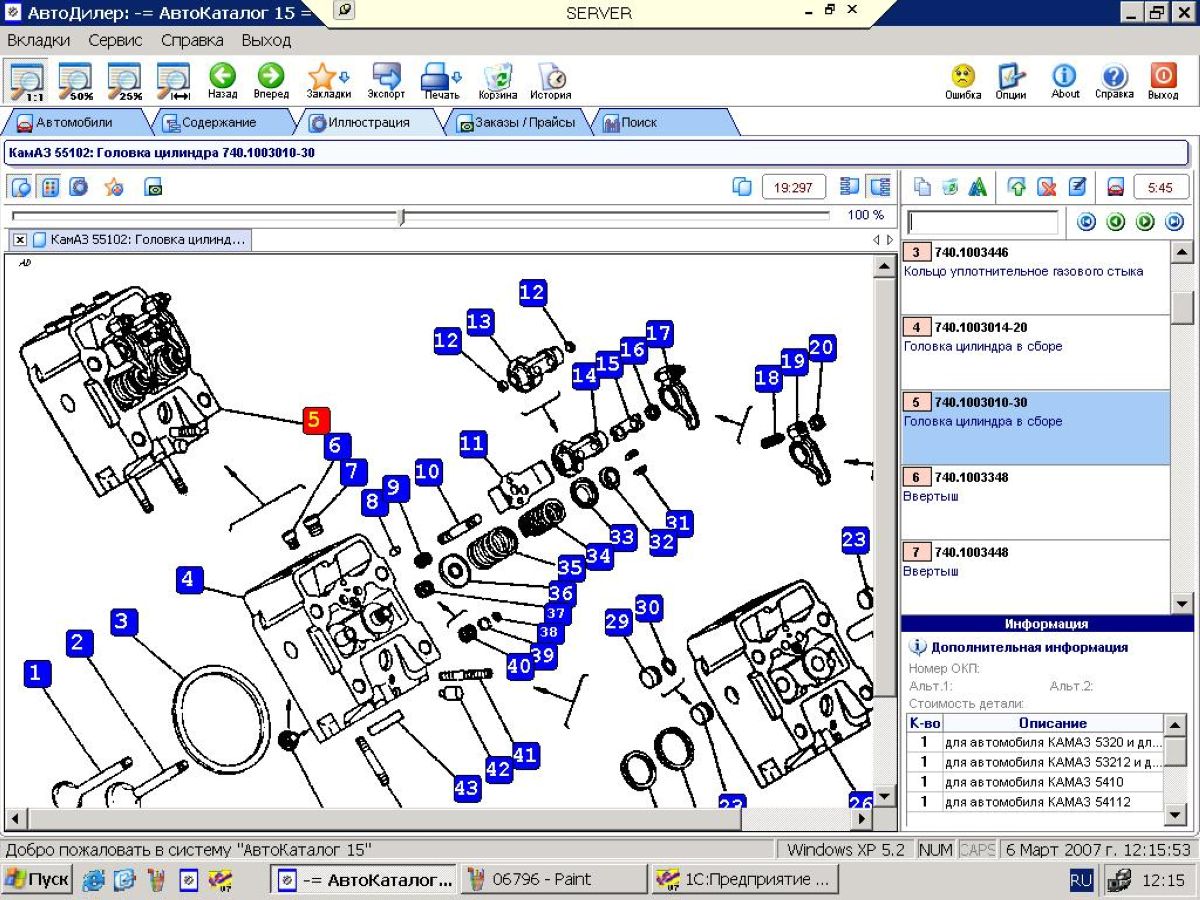Click the zoom slider handle

(402, 216)
